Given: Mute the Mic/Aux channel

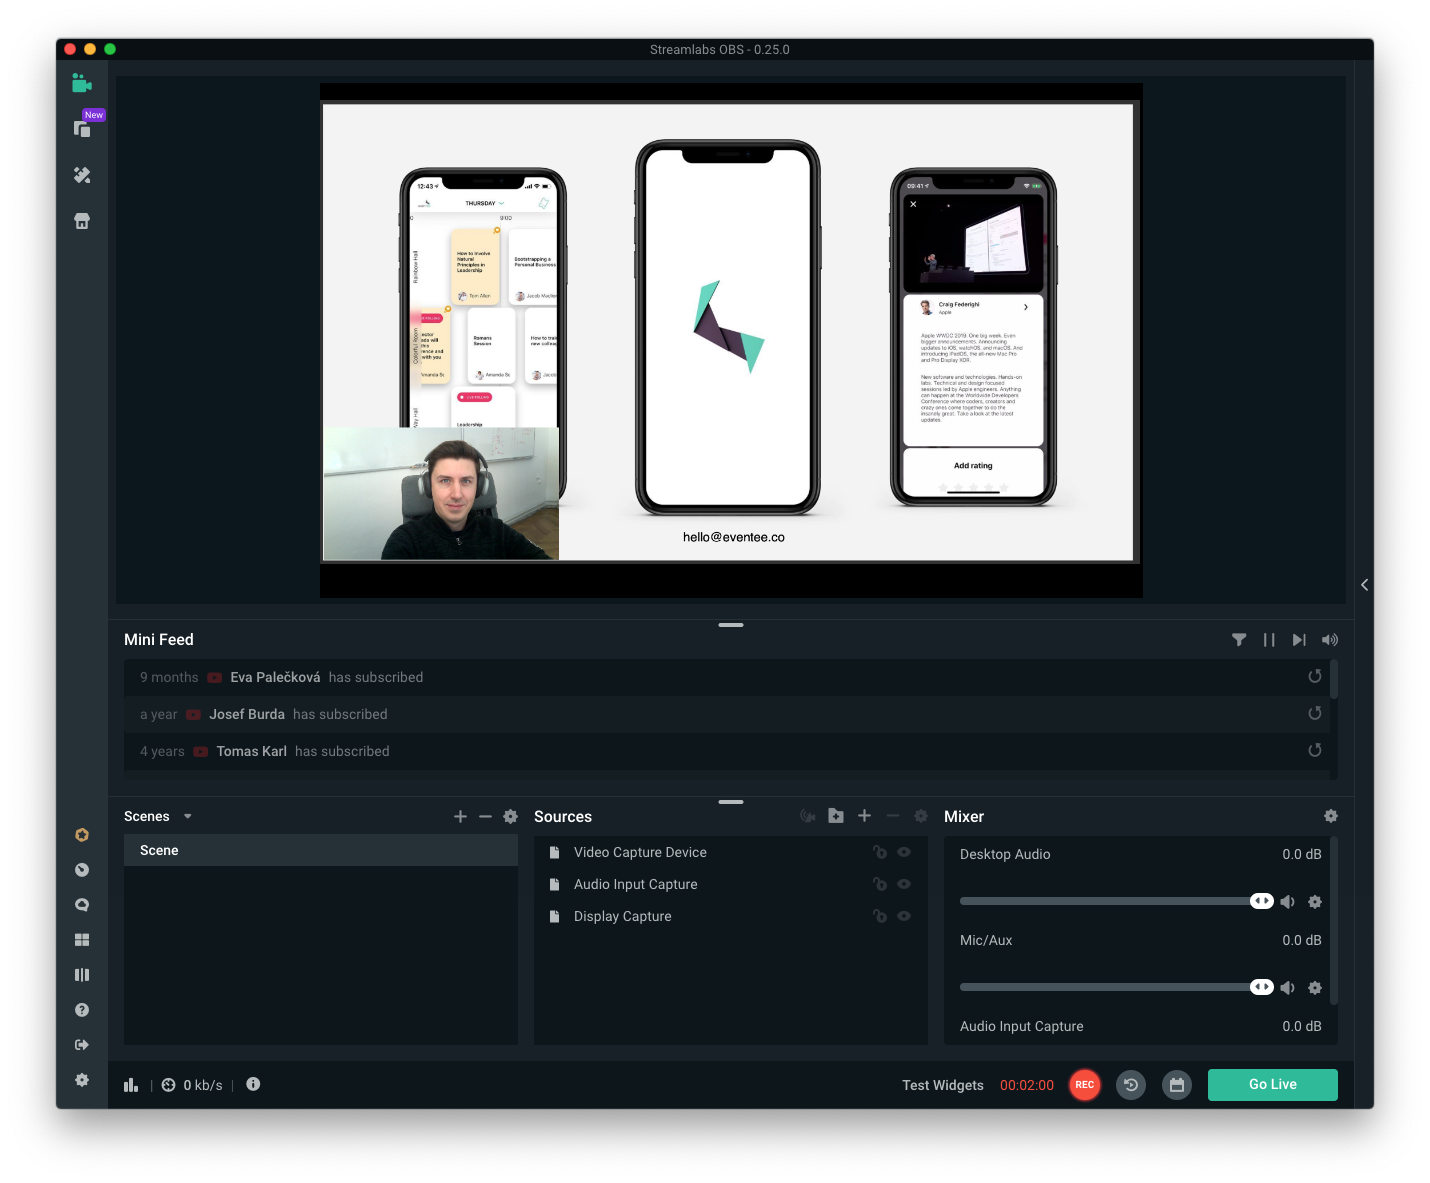Looking at the screenshot, I should click(x=1288, y=988).
